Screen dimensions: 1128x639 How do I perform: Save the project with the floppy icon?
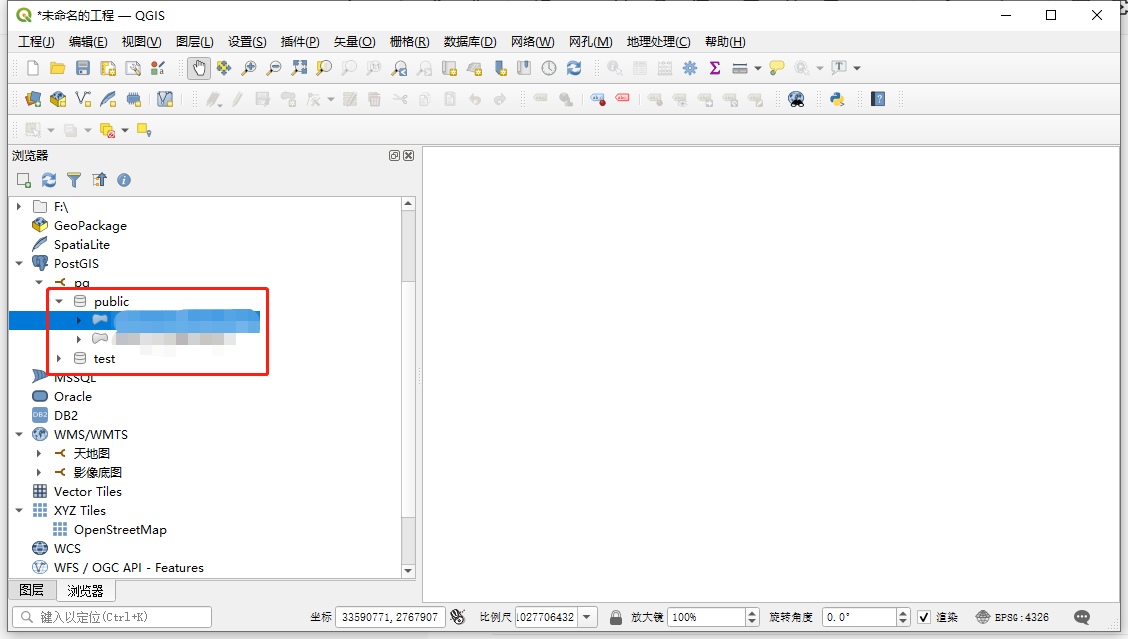point(83,68)
